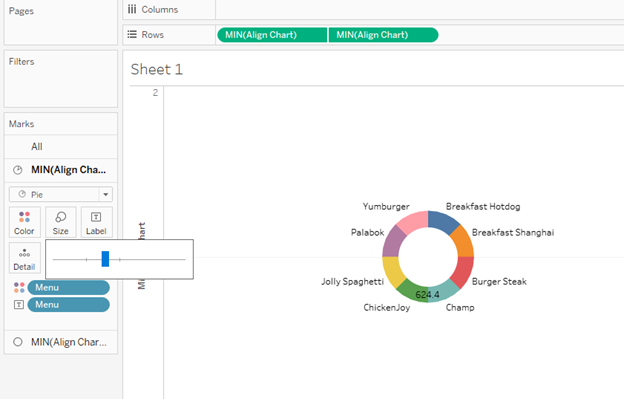Click Columns shelf icon

coord(132,9)
